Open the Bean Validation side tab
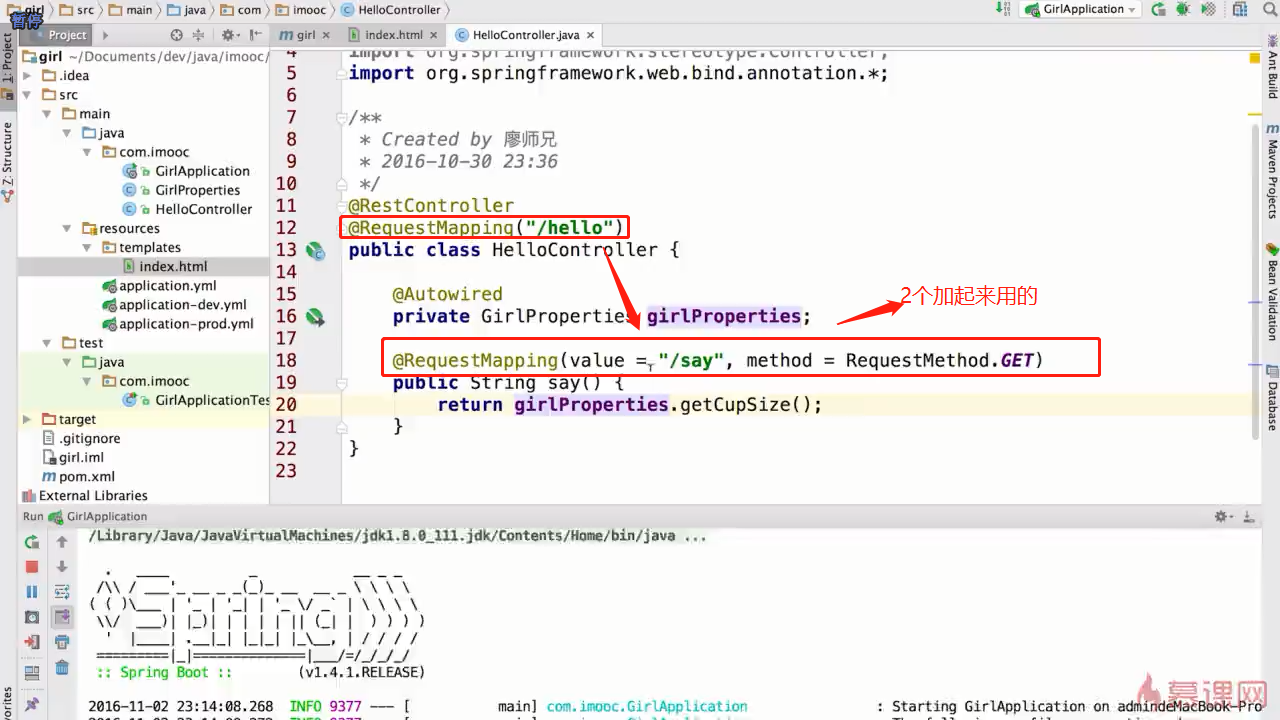 [1272, 292]
